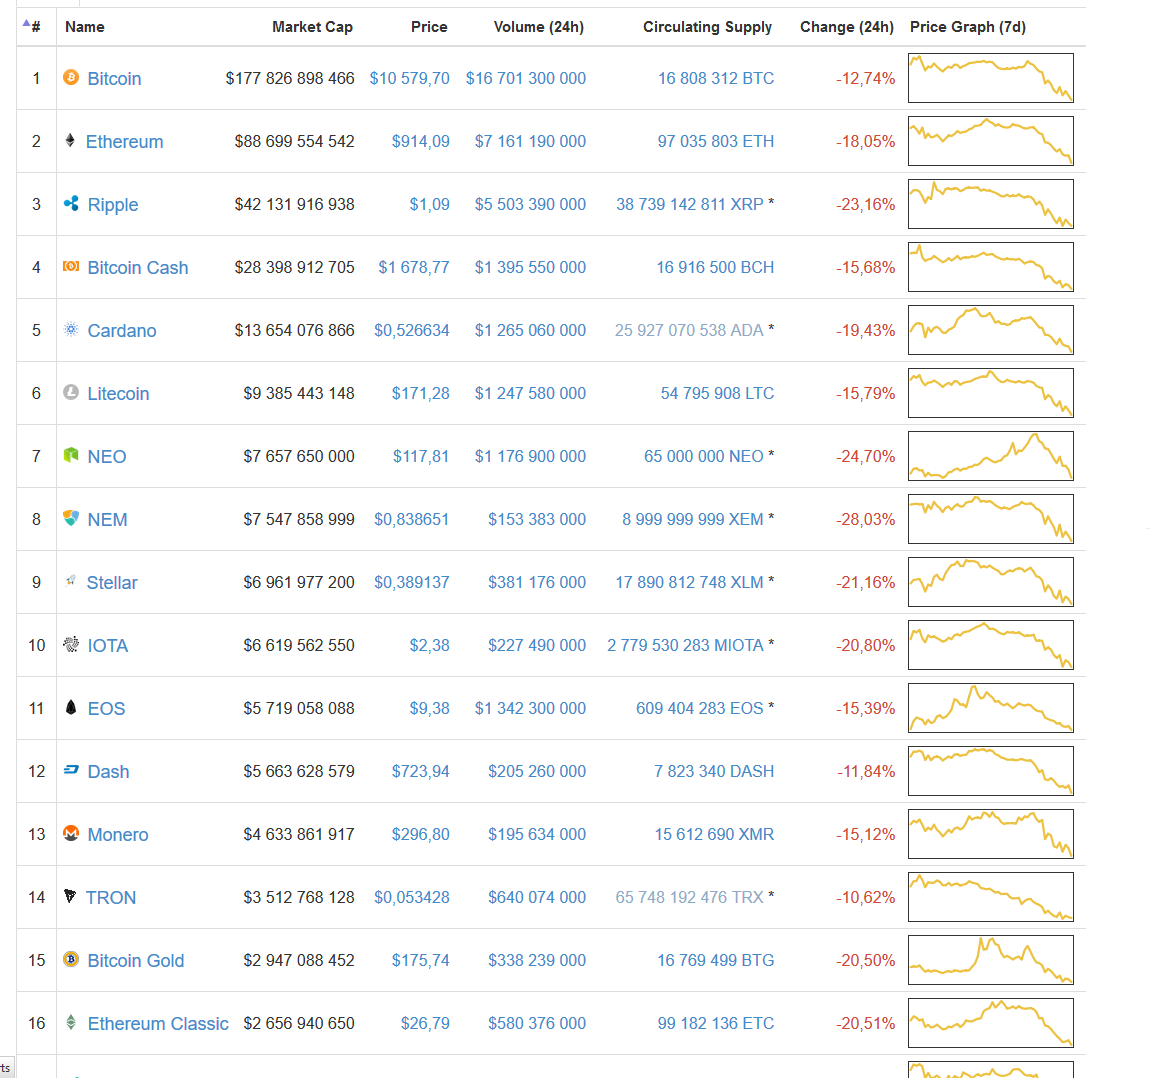Viewport: 1150px width, 1078px height.
Task: Click the orange Bitcoin coin icon
Action: tap(71, 77)
